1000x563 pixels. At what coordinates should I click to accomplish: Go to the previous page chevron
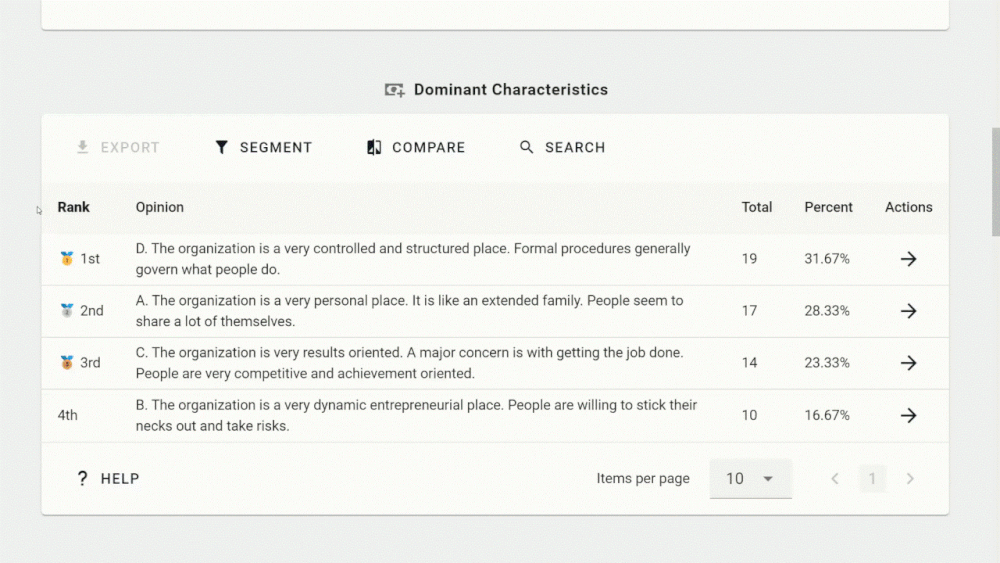pos(835,479)
